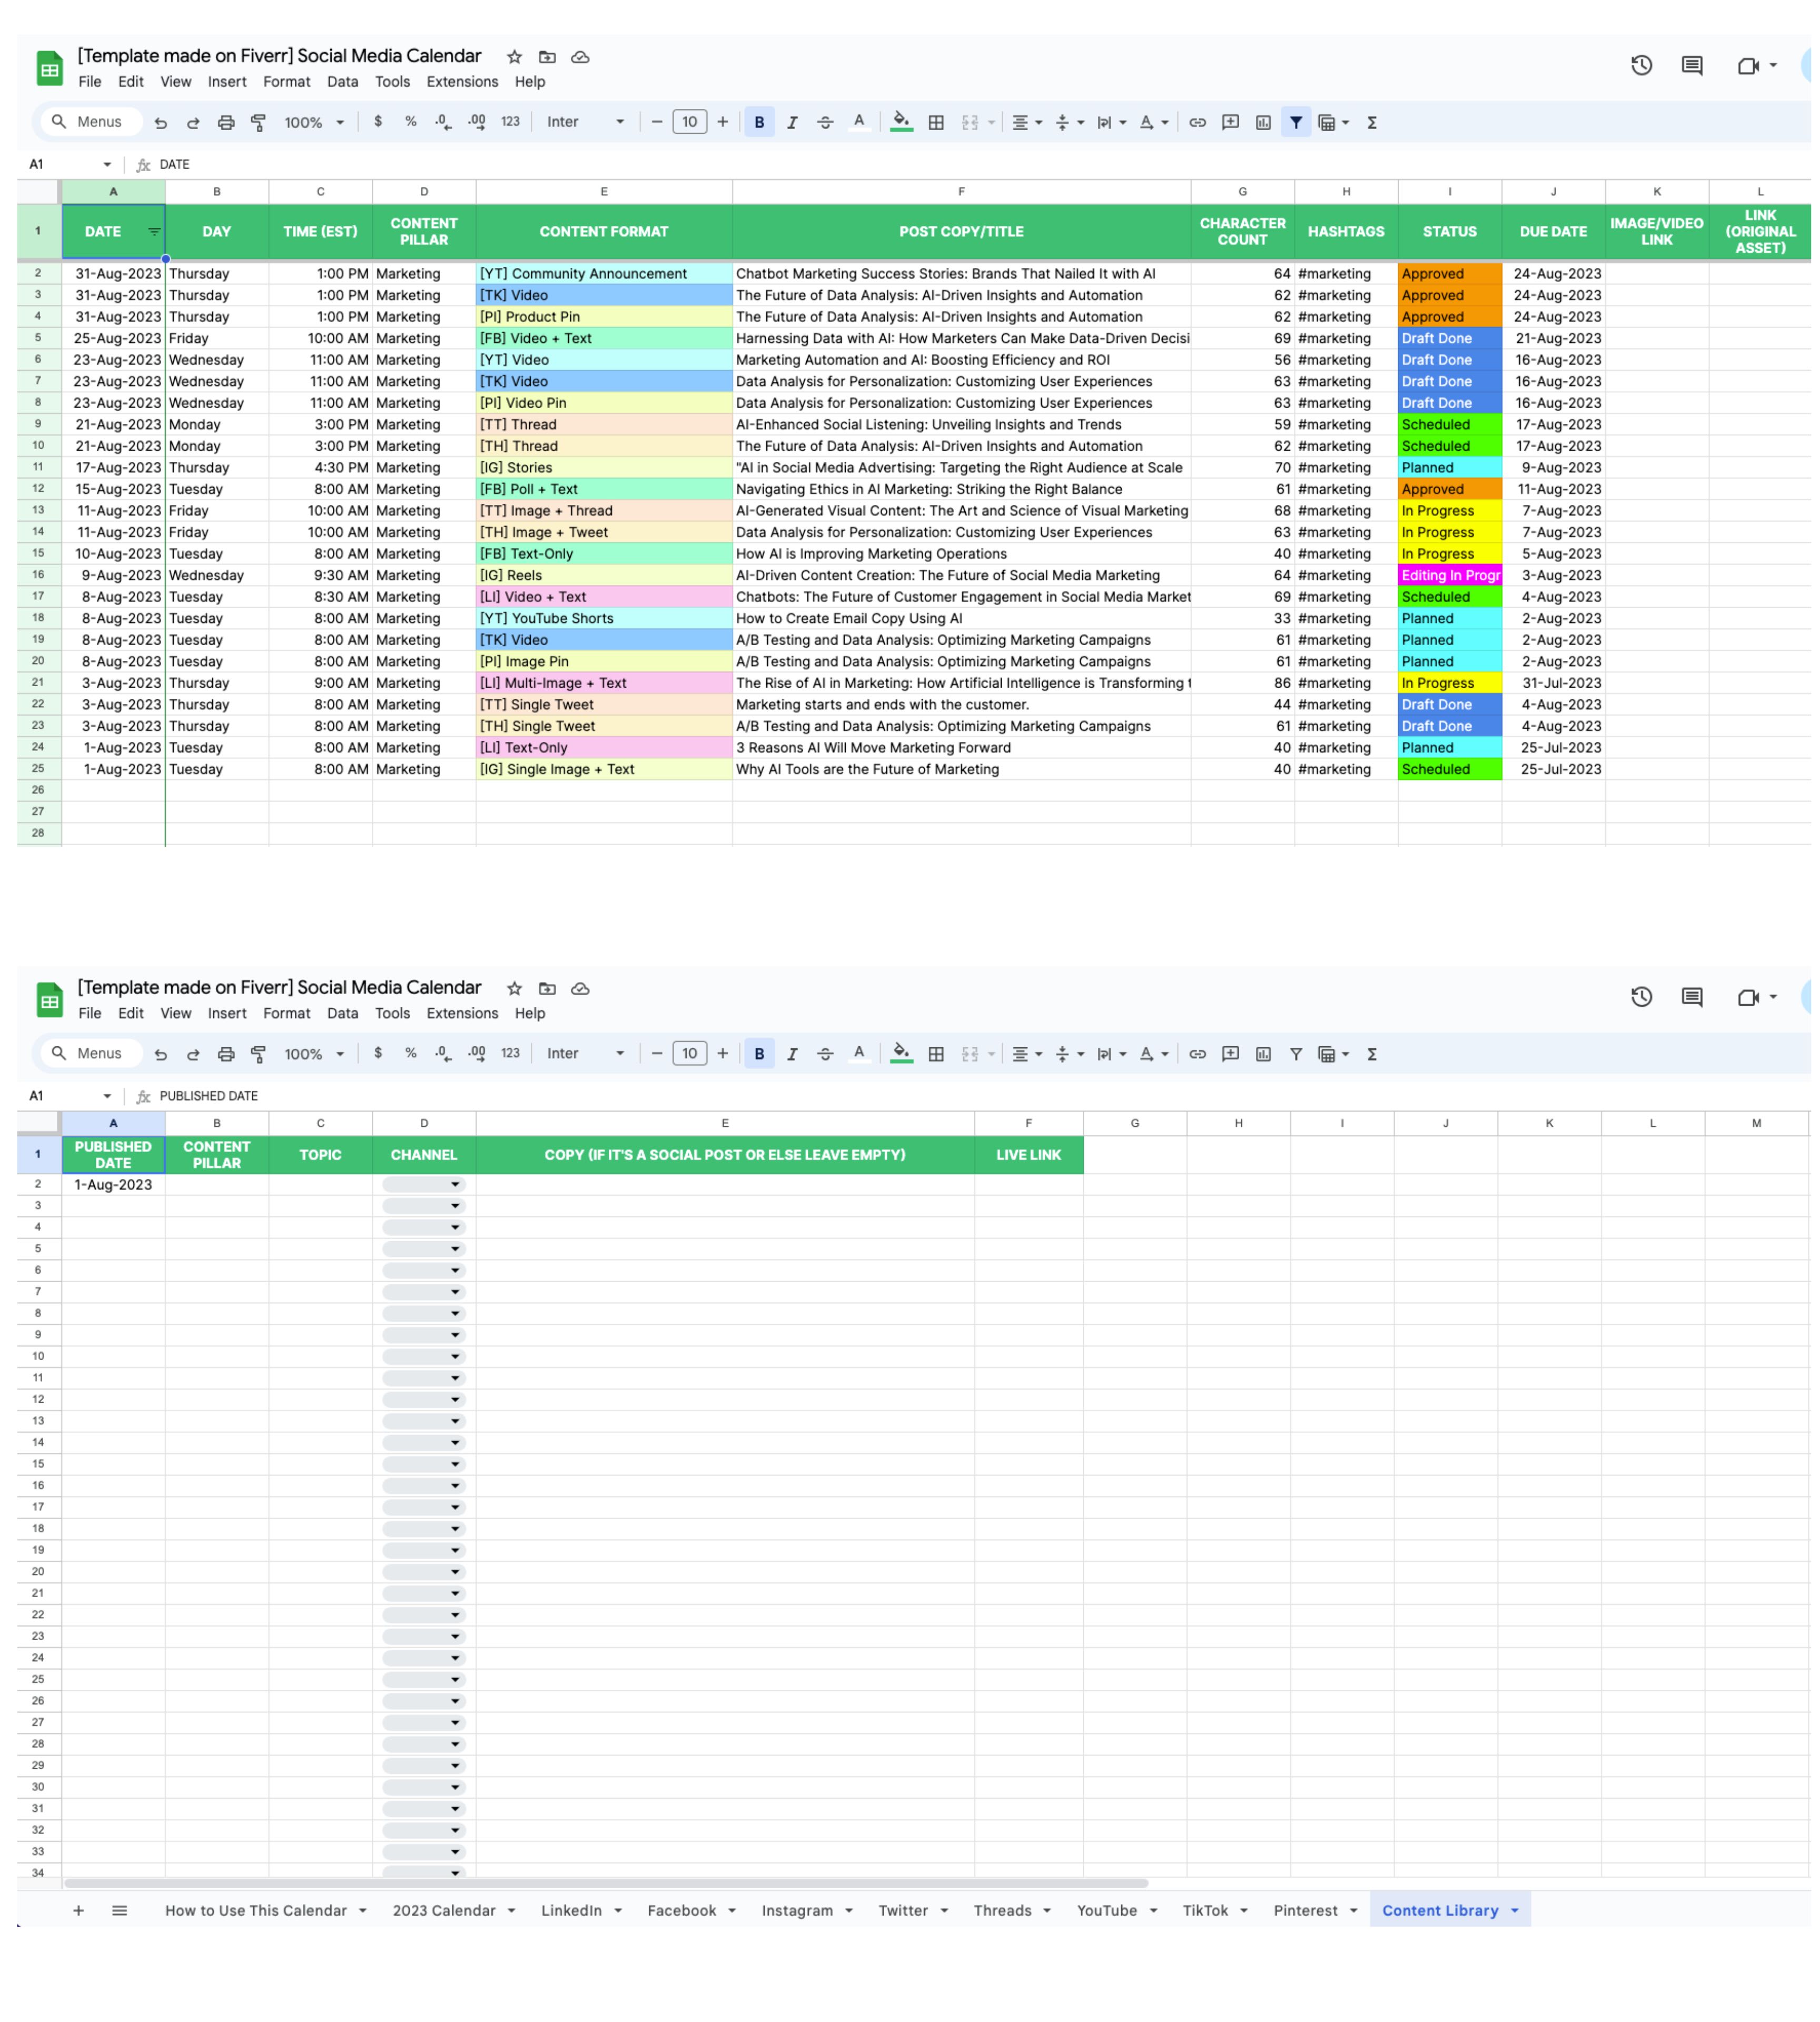Format as percent in the upper window
The height and width of the screenshot is (2022, 1820).
pos(411,122)
